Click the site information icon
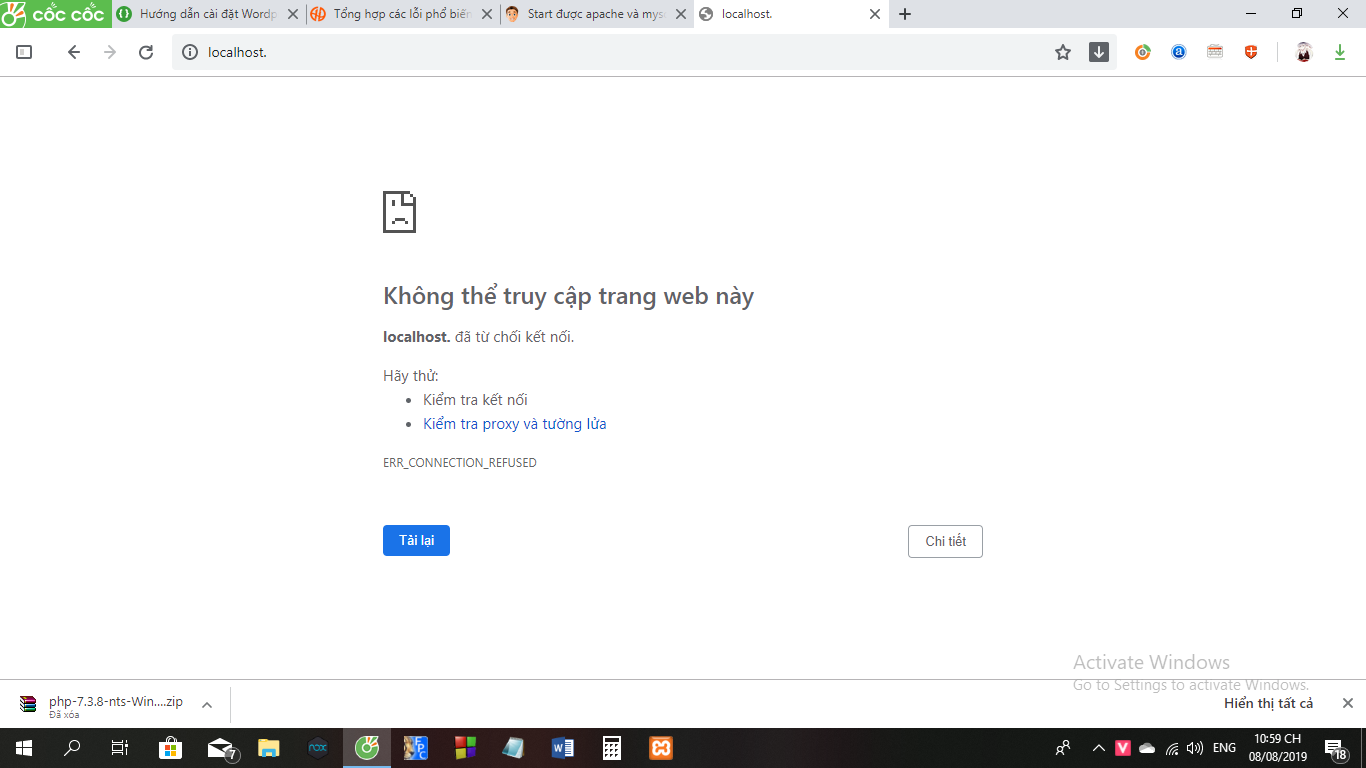1366x768 pixels. 190,53
